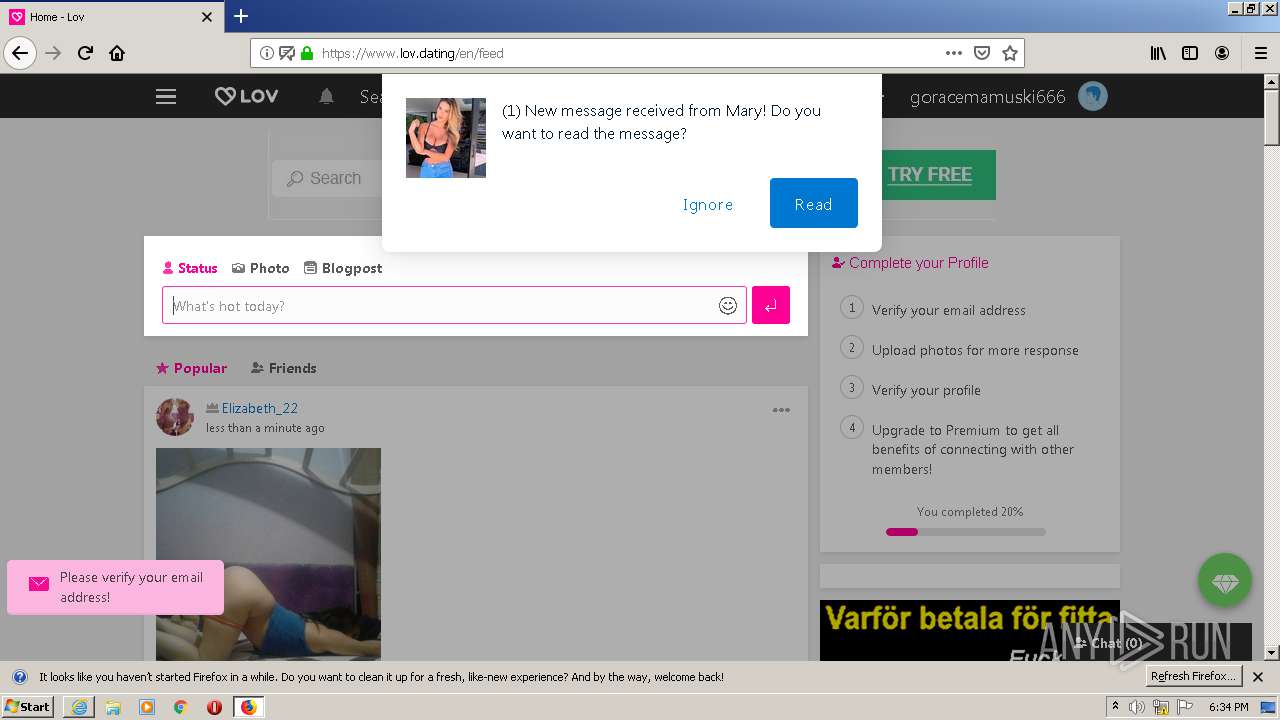
Task: Open Chrome from the taskbar
Action: coord(180,707)
